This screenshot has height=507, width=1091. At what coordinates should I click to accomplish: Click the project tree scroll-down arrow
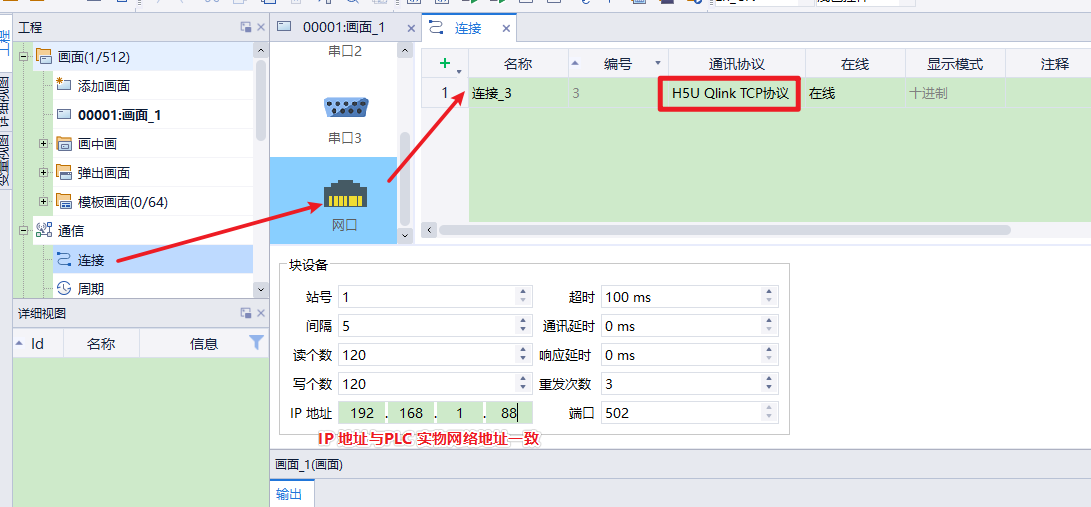click(261, 289)
